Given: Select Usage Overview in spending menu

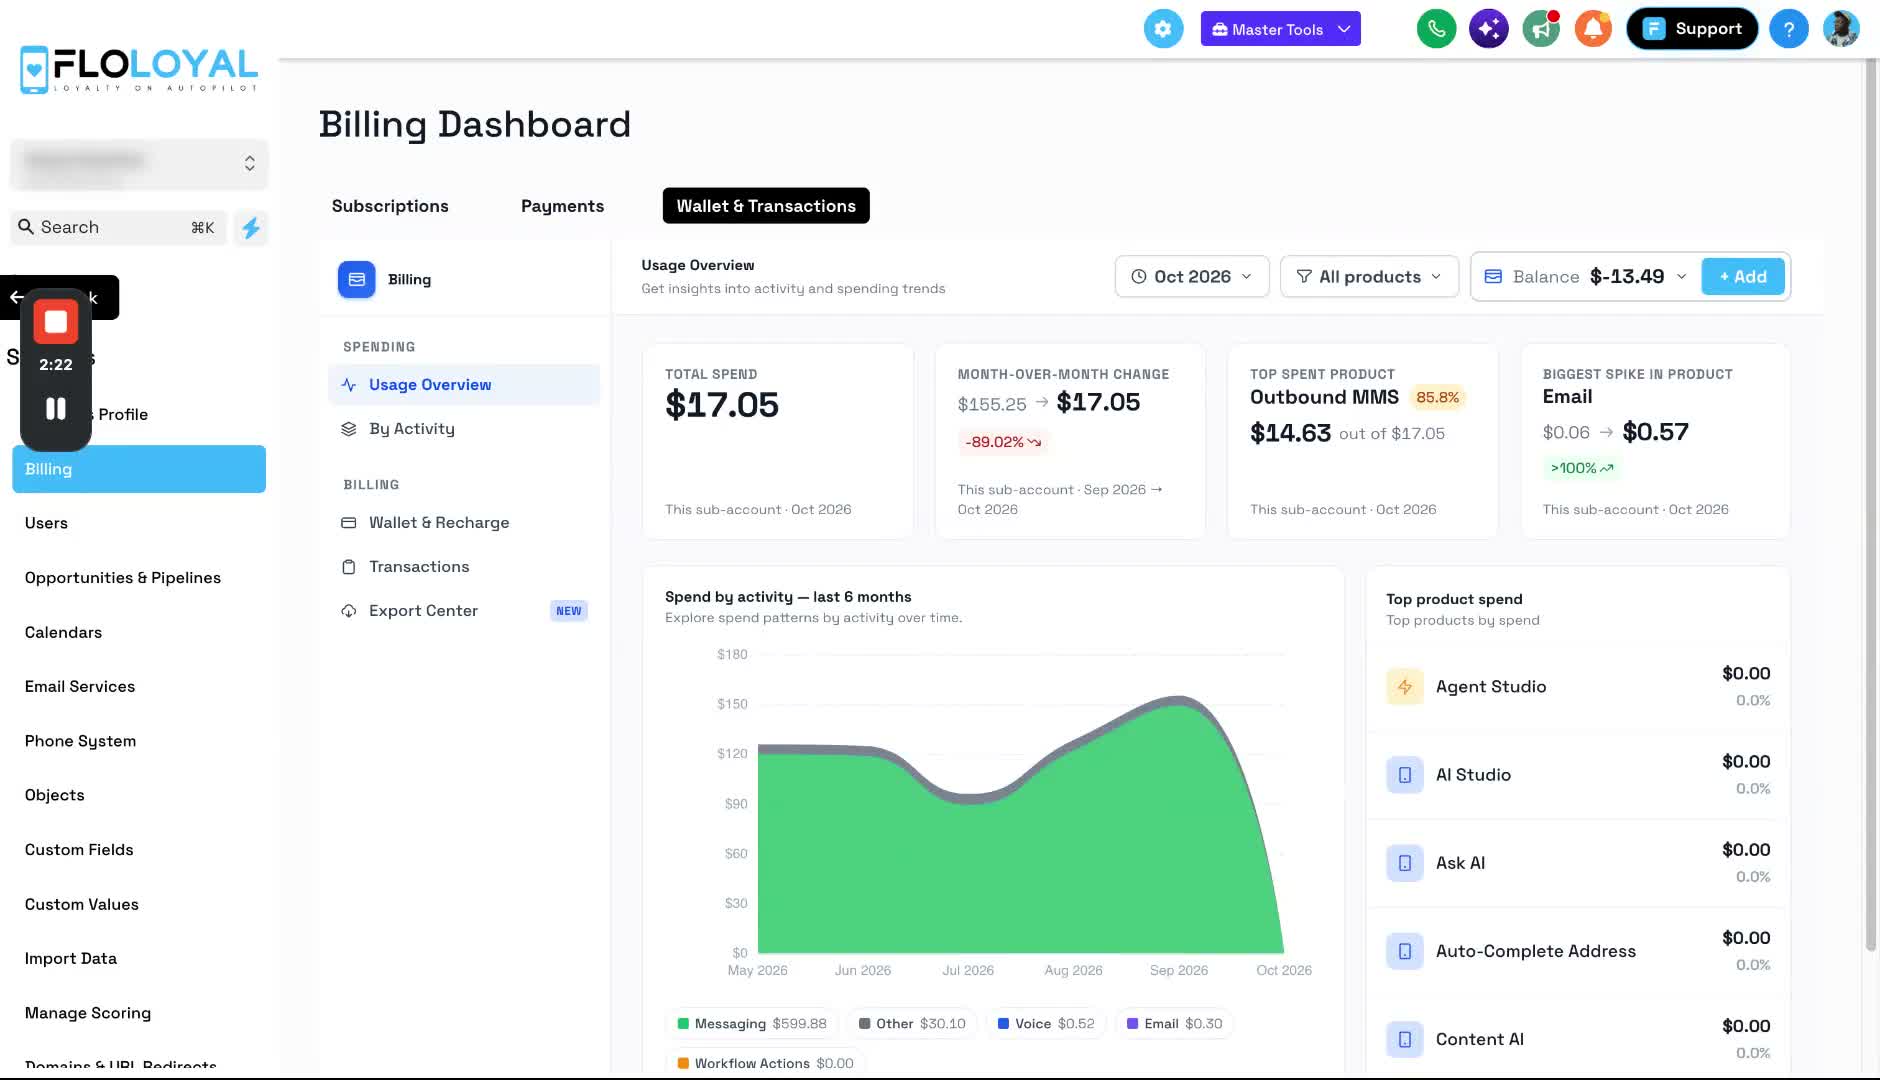Looking at the screenshot, I should click(x=464, y=385).
